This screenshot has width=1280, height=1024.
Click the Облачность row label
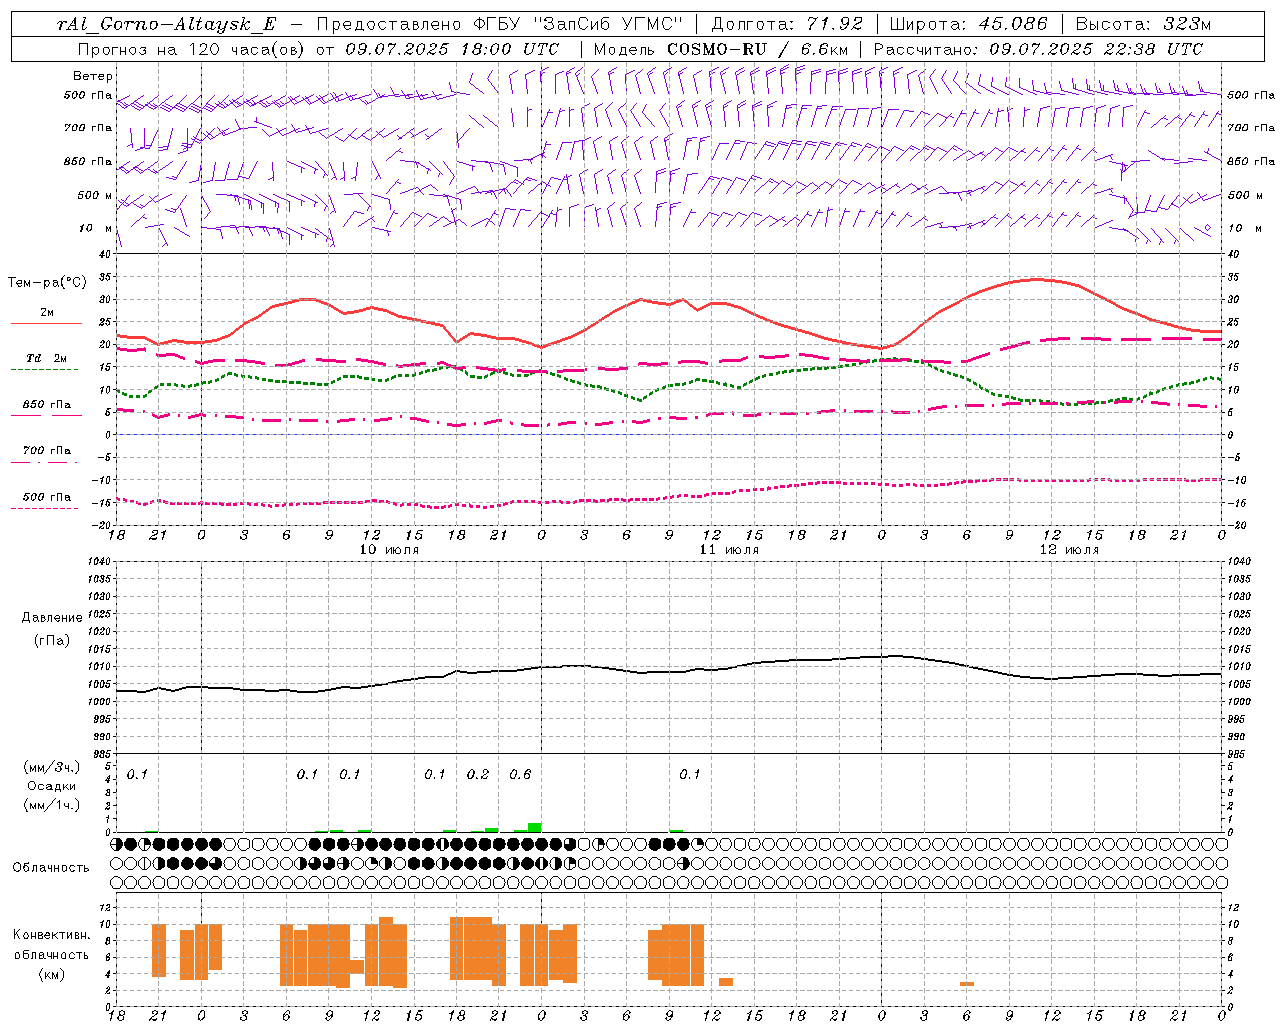coord(51,868)
